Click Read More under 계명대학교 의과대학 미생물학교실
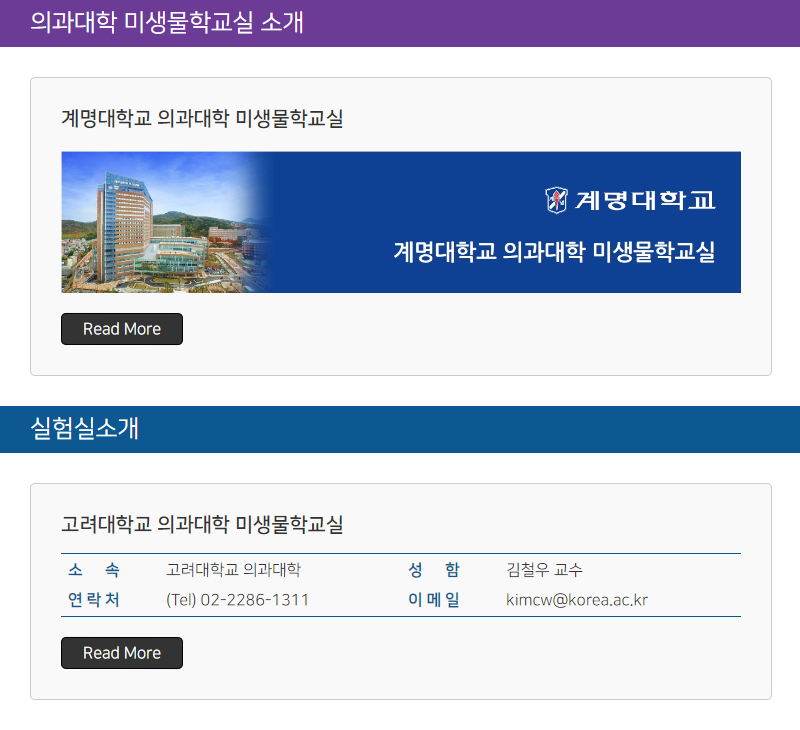Image resolution: width=800 pixels, height=730 pixels. (122, 329)
